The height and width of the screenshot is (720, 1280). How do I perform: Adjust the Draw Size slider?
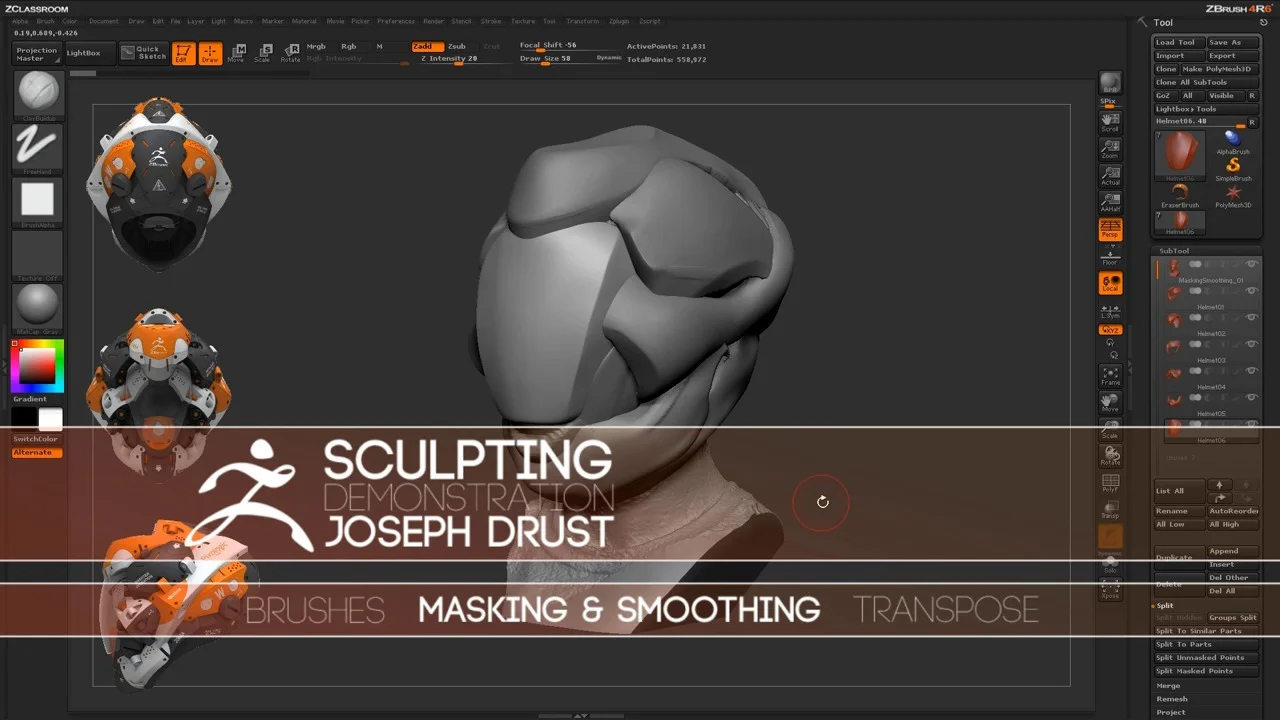[x=570, y=59]
